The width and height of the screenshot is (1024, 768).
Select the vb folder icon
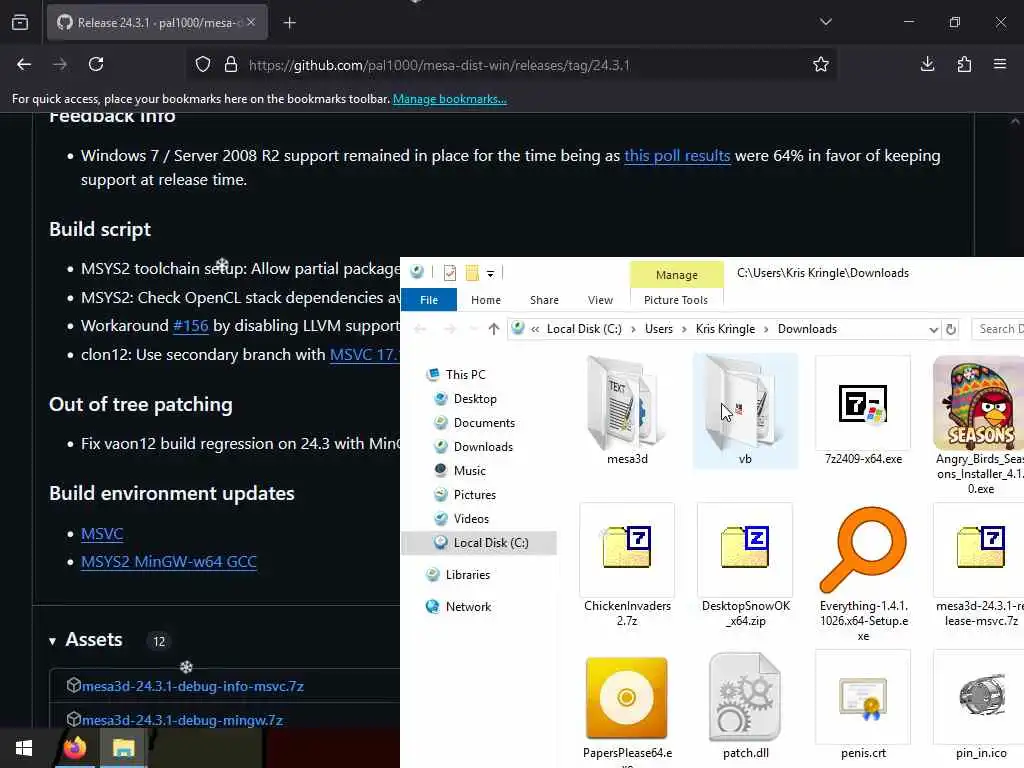pos(745,402)
